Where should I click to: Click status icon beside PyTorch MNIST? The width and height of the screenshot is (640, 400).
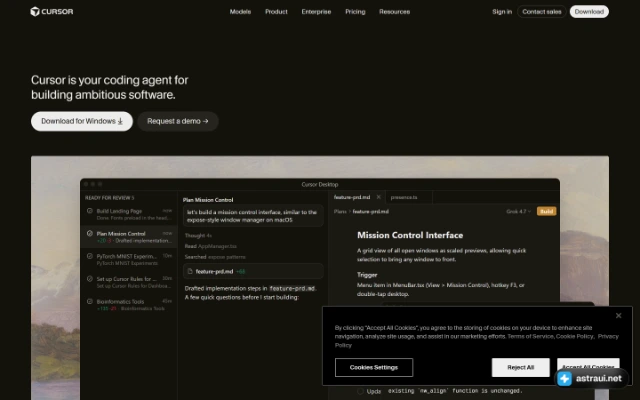click(x=90, y=256)
